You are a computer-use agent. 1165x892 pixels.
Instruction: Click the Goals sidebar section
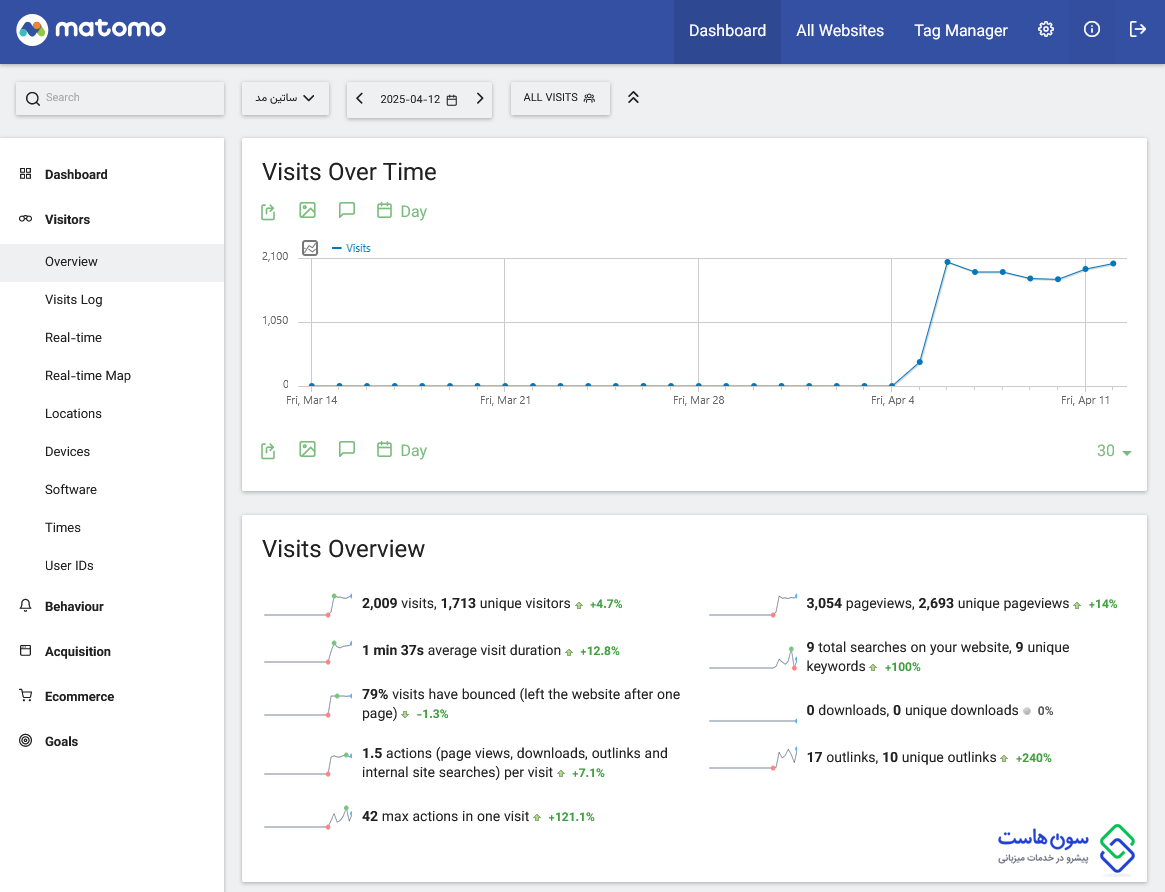tap(61, 741)
